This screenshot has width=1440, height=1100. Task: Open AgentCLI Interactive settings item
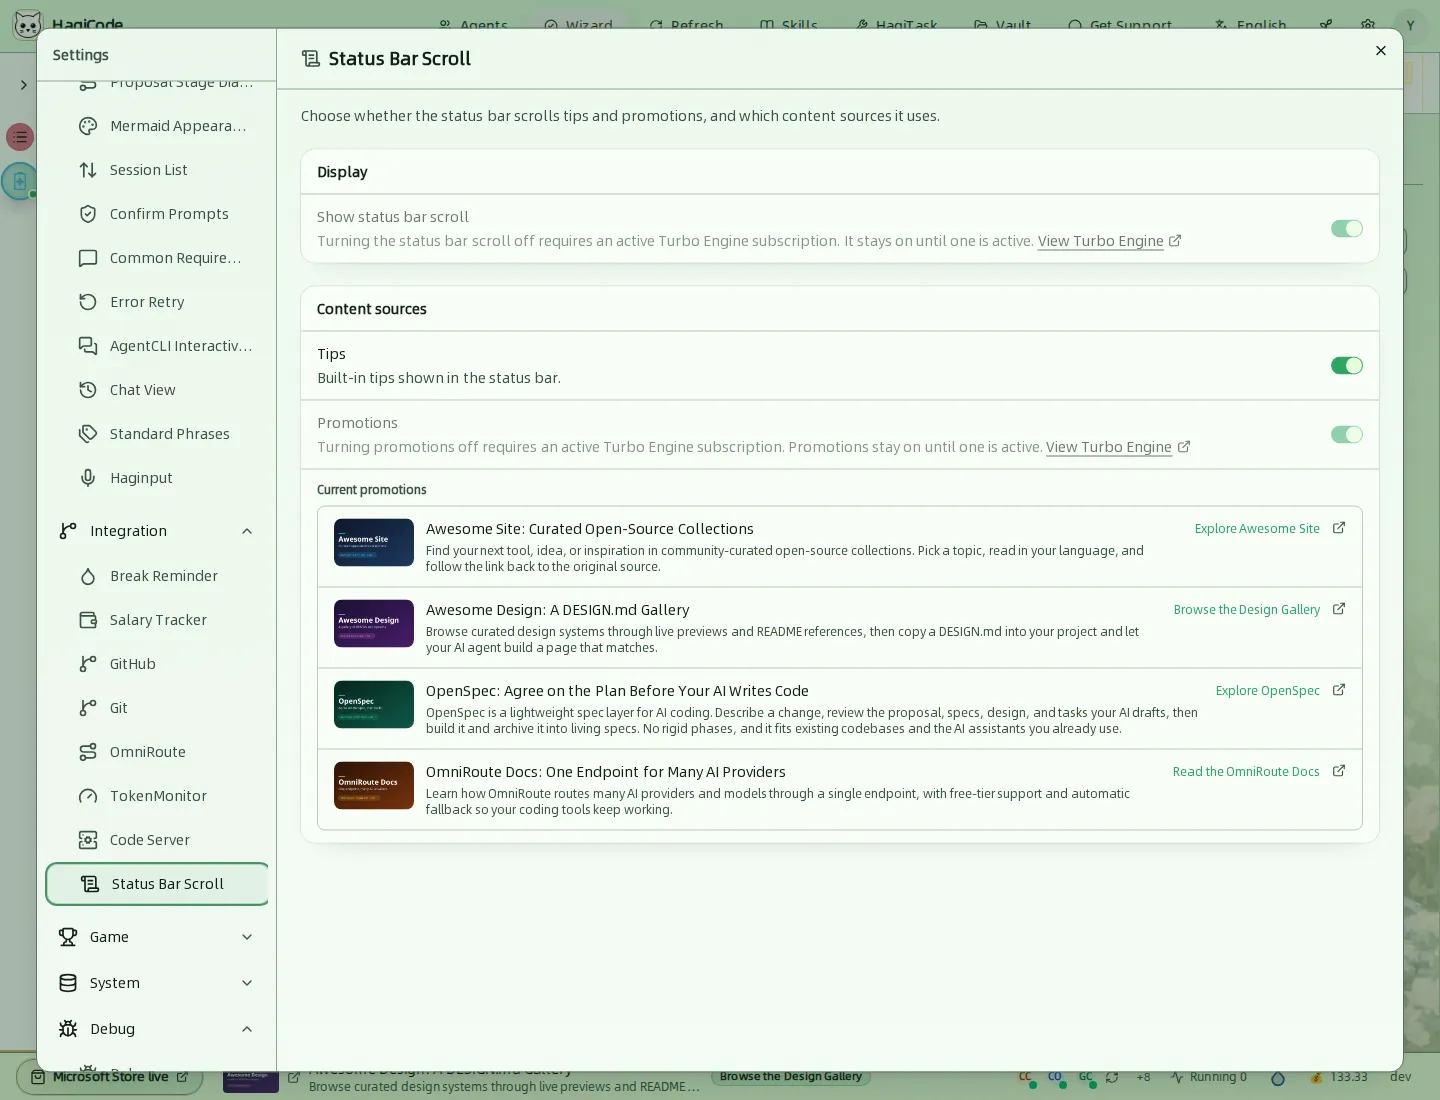[157, 346]
